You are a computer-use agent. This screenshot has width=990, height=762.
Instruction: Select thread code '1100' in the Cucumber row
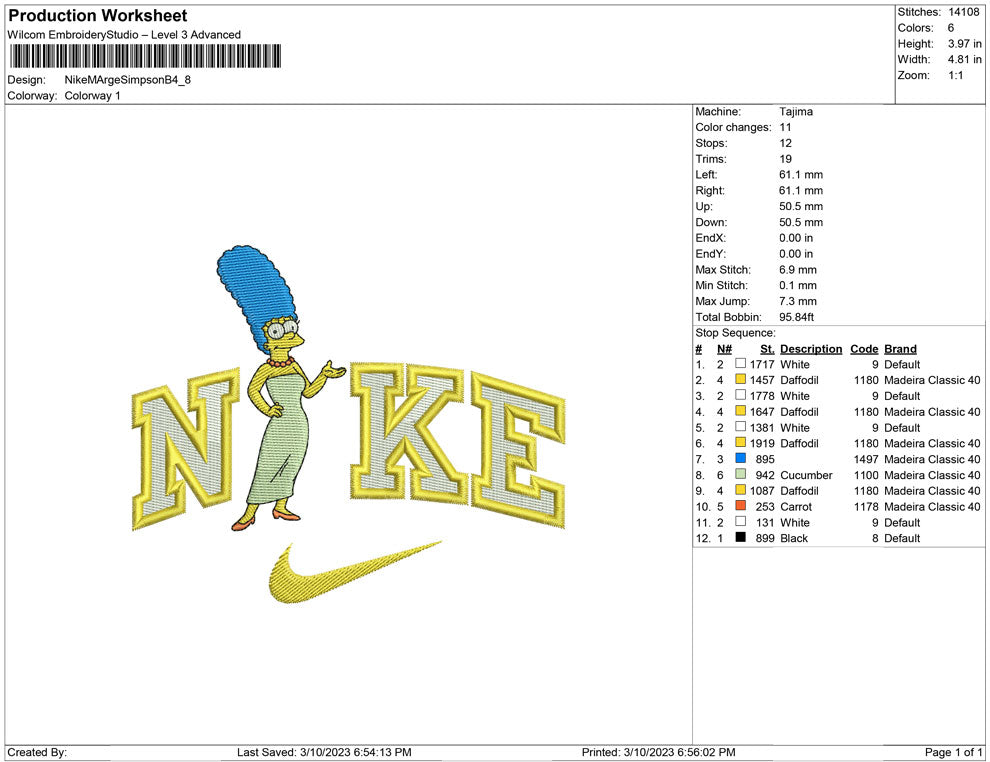tap(866, 475)
